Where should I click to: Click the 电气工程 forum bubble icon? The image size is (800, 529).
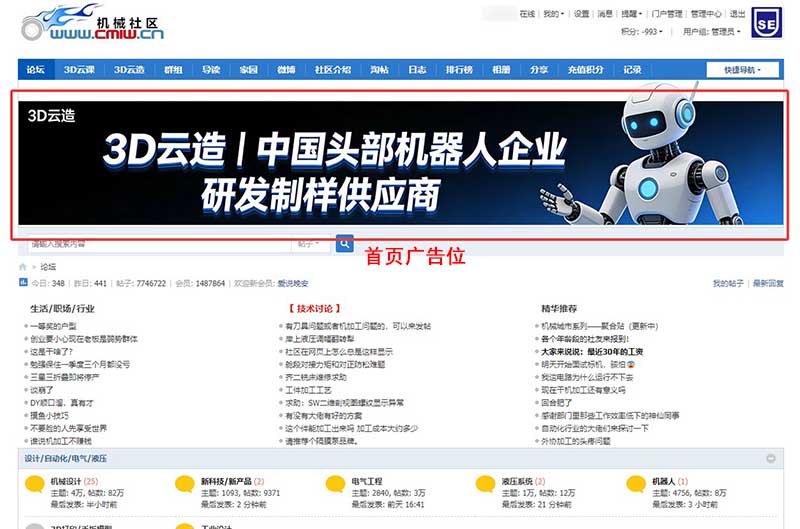[335, 485]
